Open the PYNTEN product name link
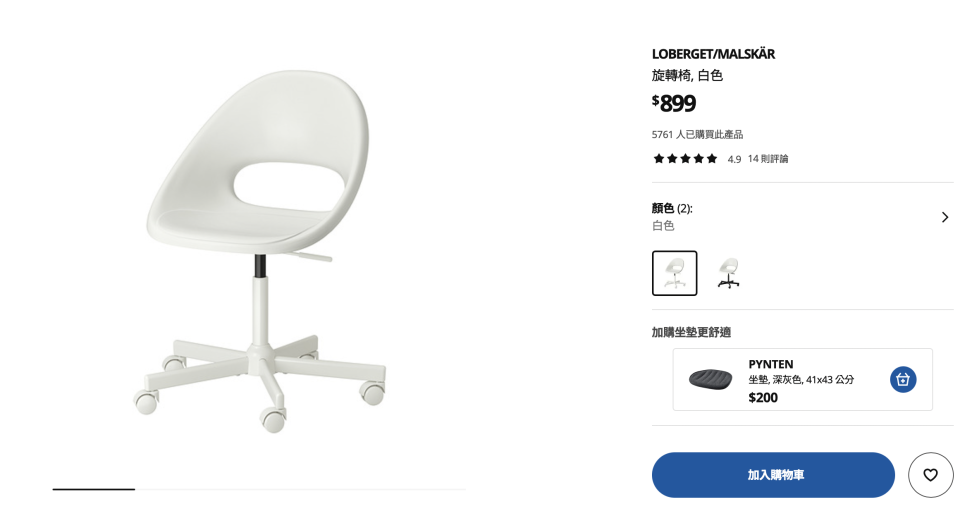The height and width of the screenshot is (511, 960). click(x=770, y=364)
